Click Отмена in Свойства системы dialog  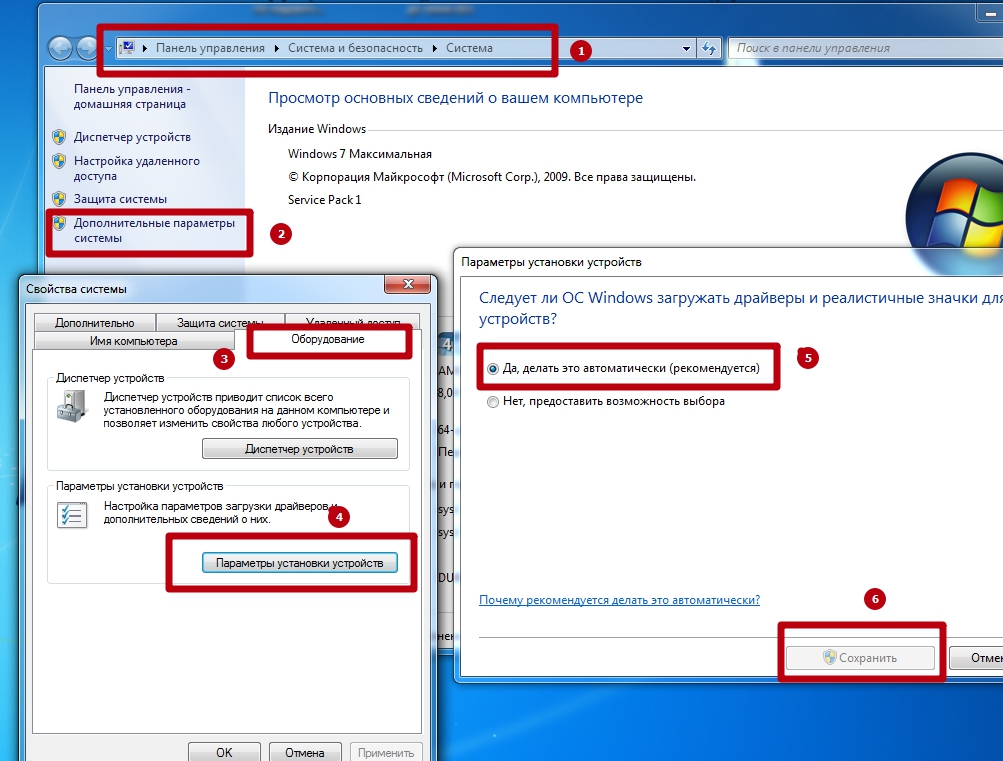(304, 752)
